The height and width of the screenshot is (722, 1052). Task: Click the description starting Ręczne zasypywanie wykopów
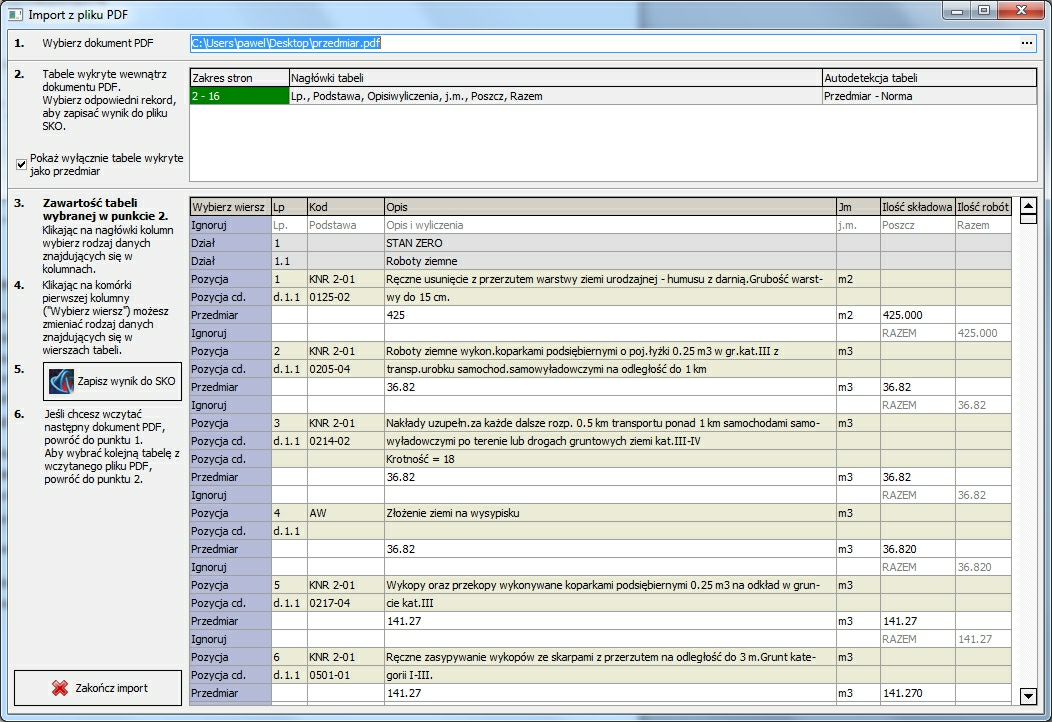click(x=610, y=657)
